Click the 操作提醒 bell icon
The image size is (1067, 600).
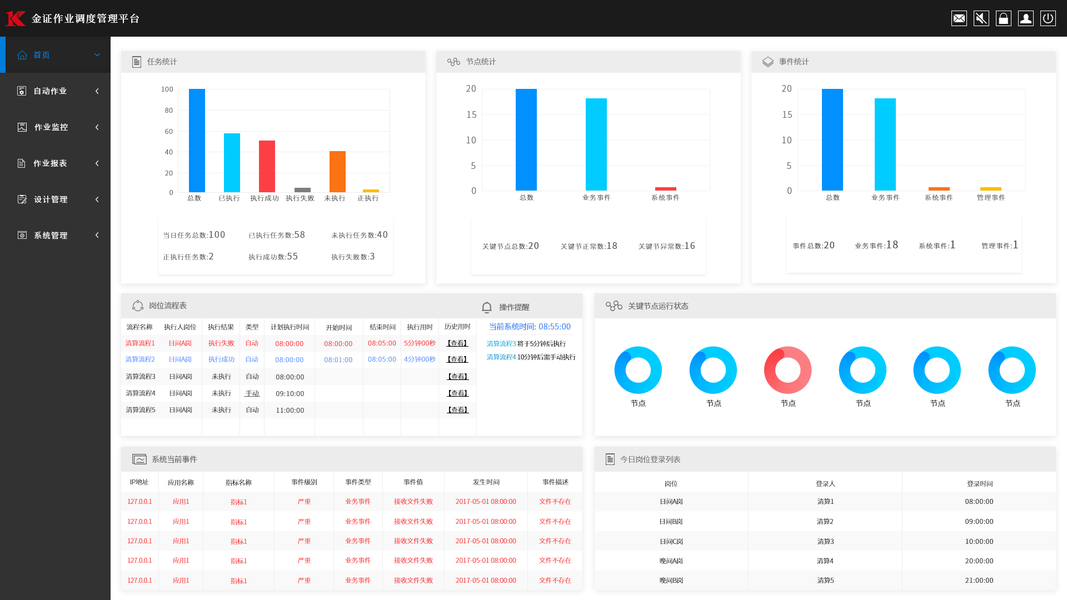(487, 307)
